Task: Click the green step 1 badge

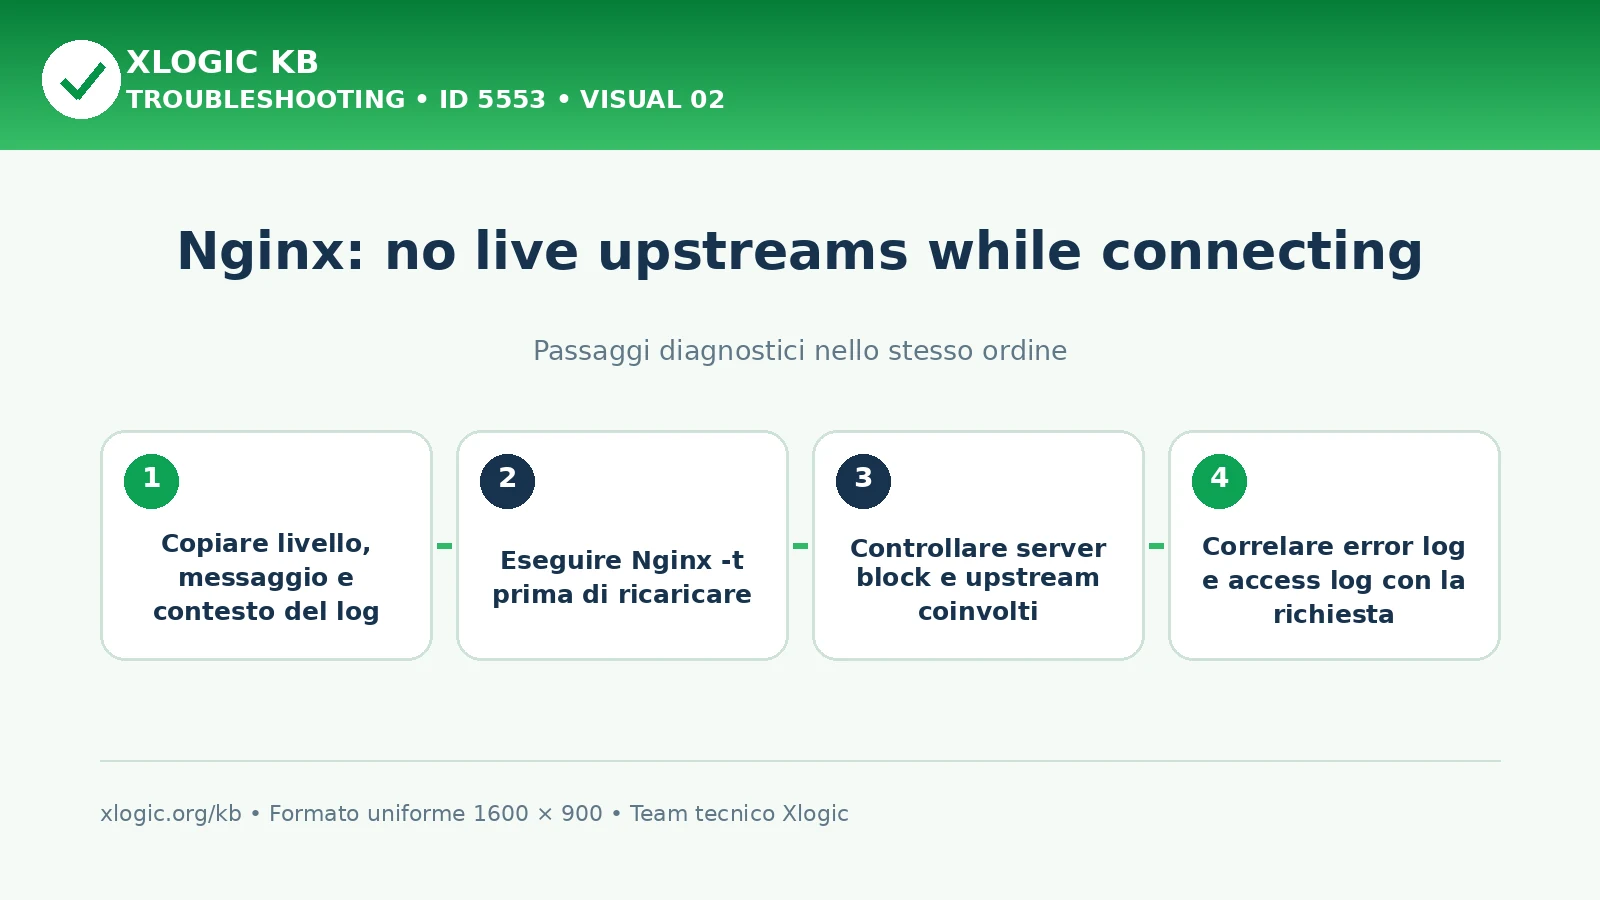Action: pos(151,481)
